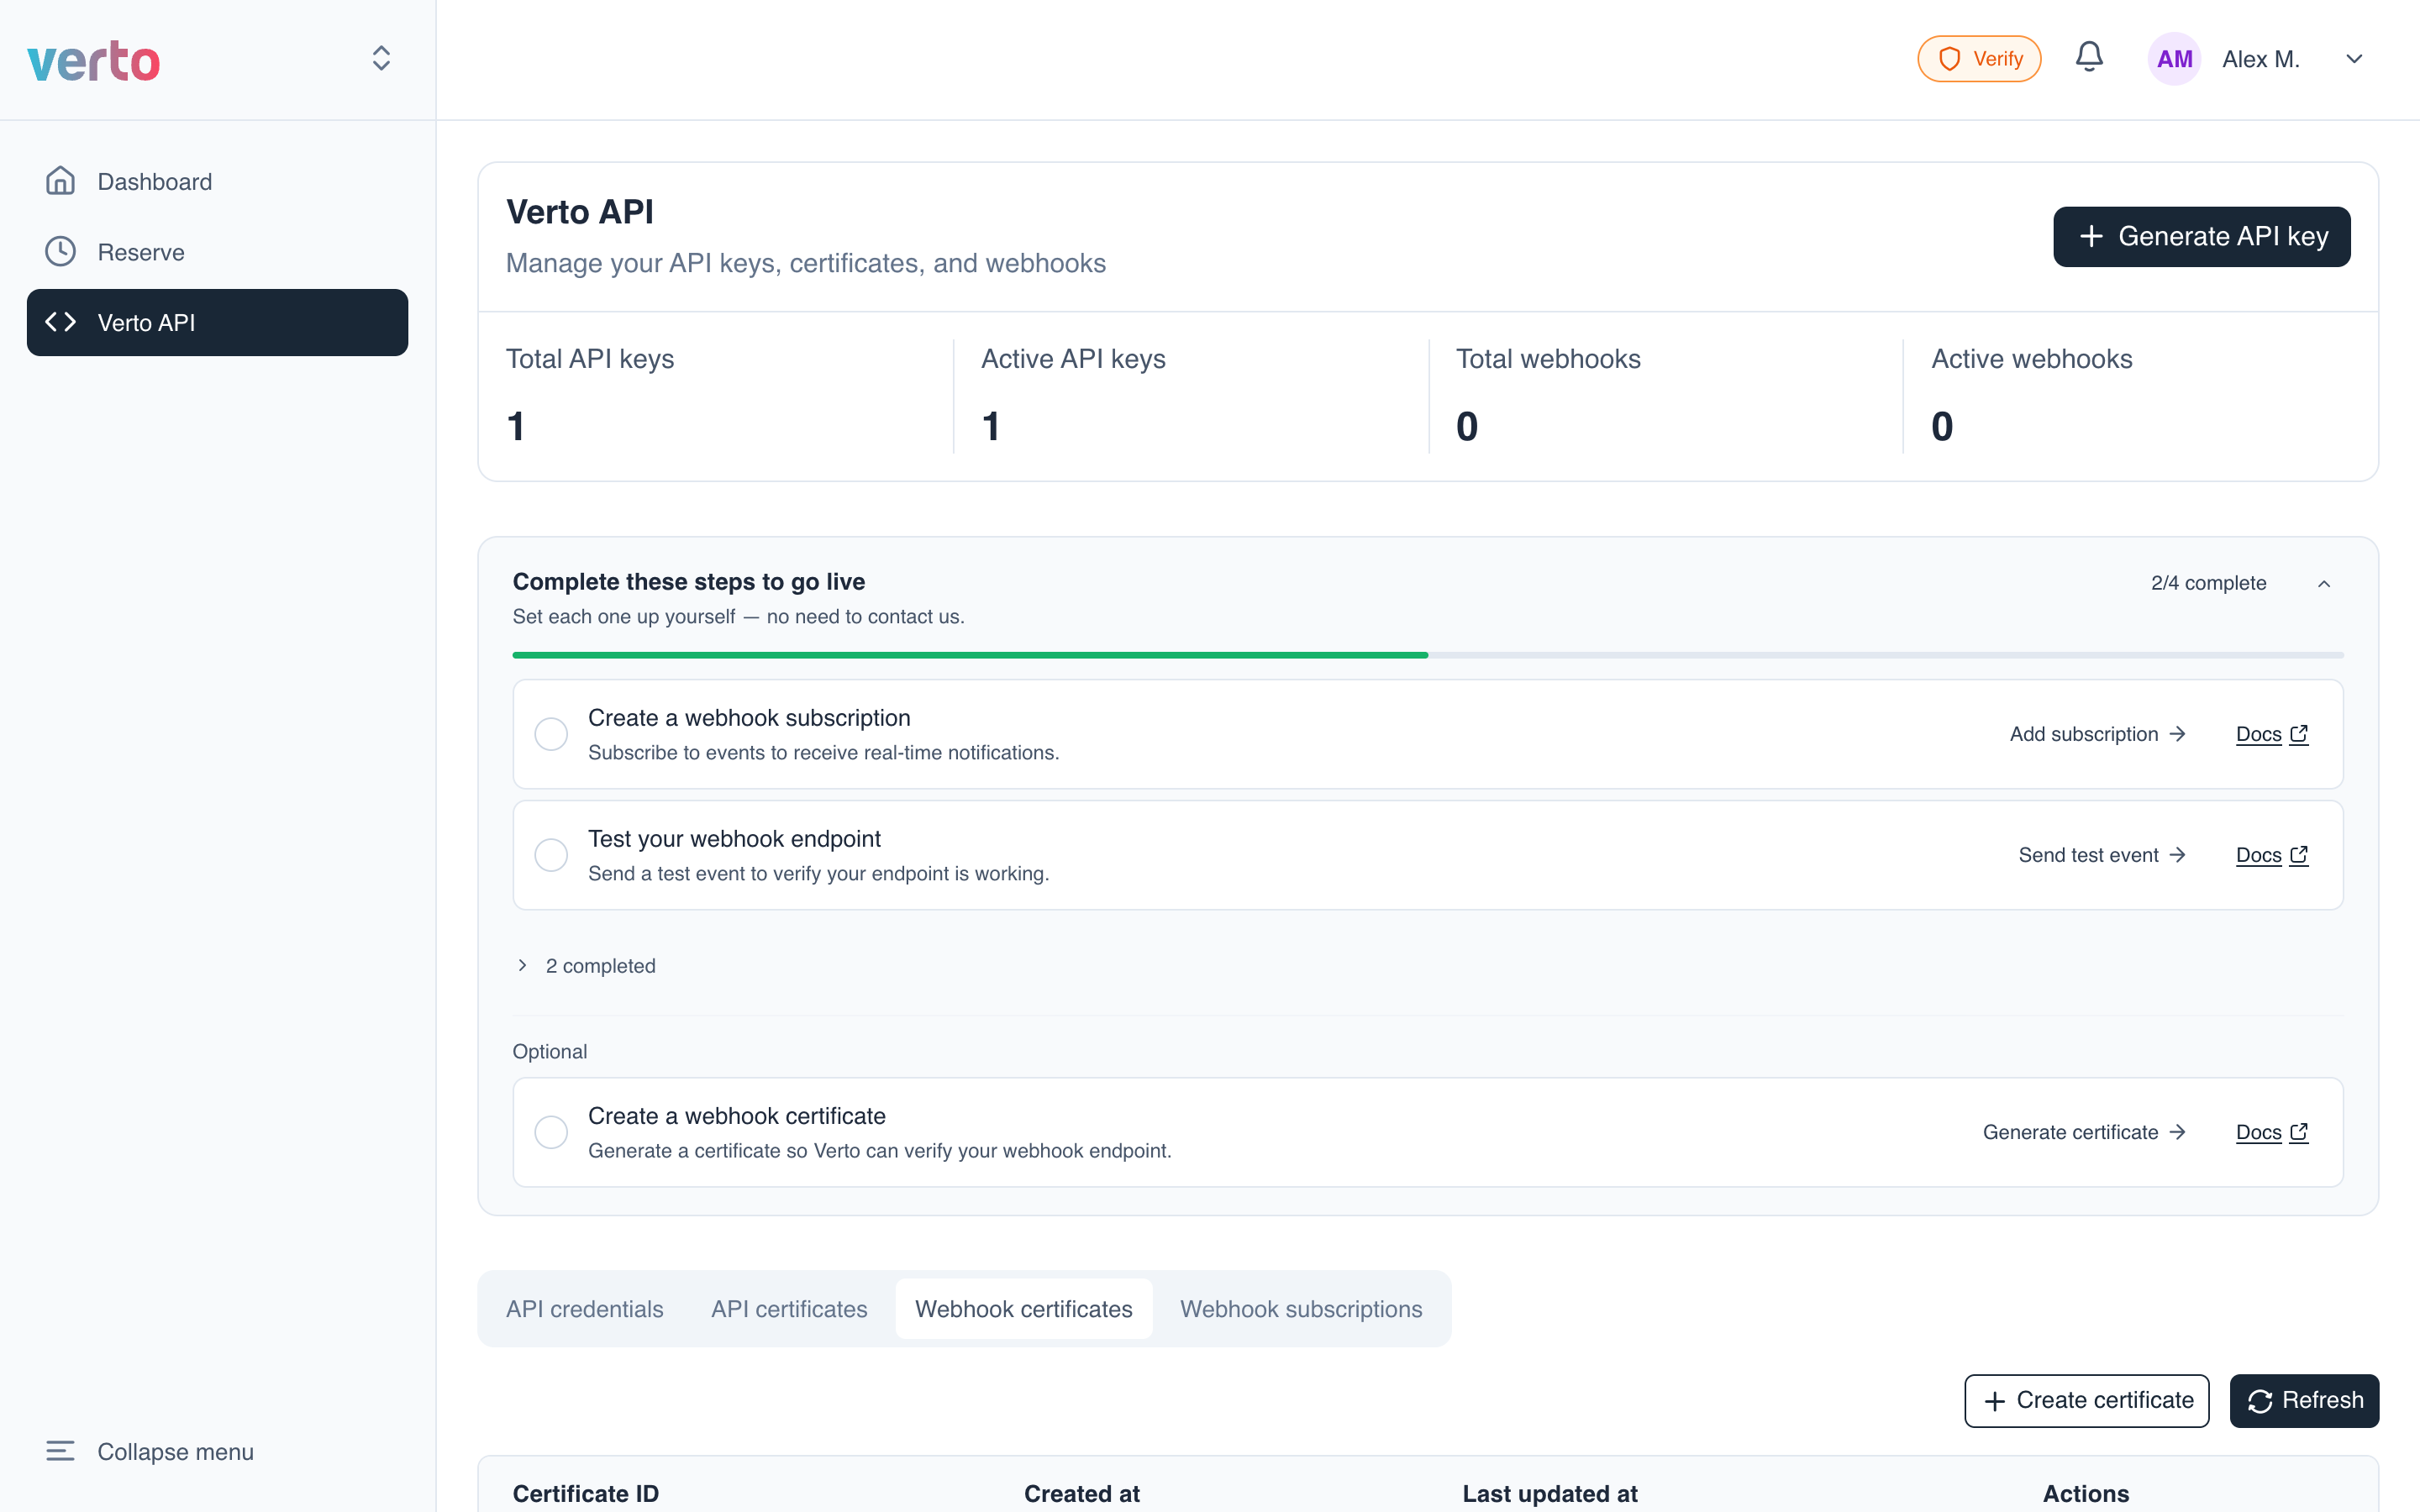Select Webhook certificates tab
Screen dimensions: 2420x1512
(1023, 1309)
